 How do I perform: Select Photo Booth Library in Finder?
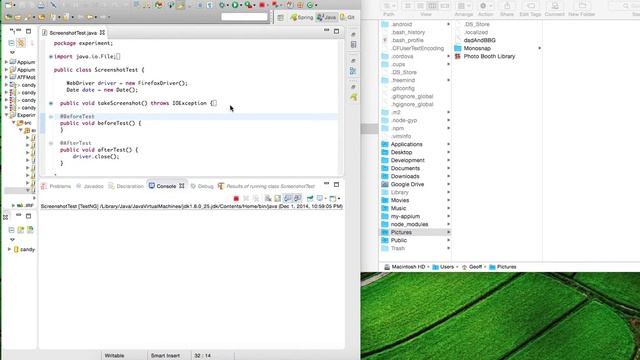[x=498, y=56]
